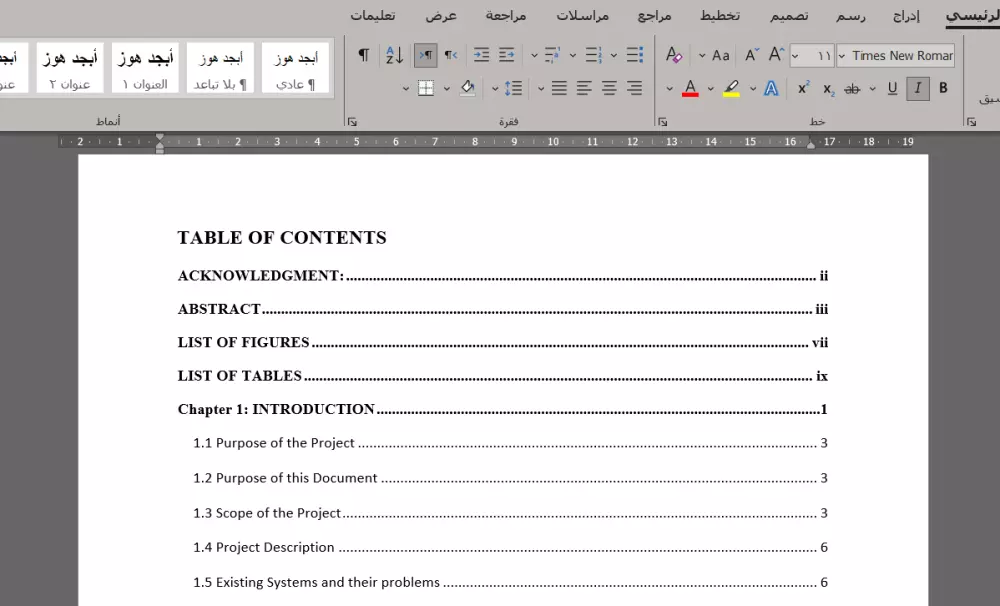Apply the عنوان ٢ (Heading 2) style
The image size is (1000, 606).
click(x=70, y=68)
